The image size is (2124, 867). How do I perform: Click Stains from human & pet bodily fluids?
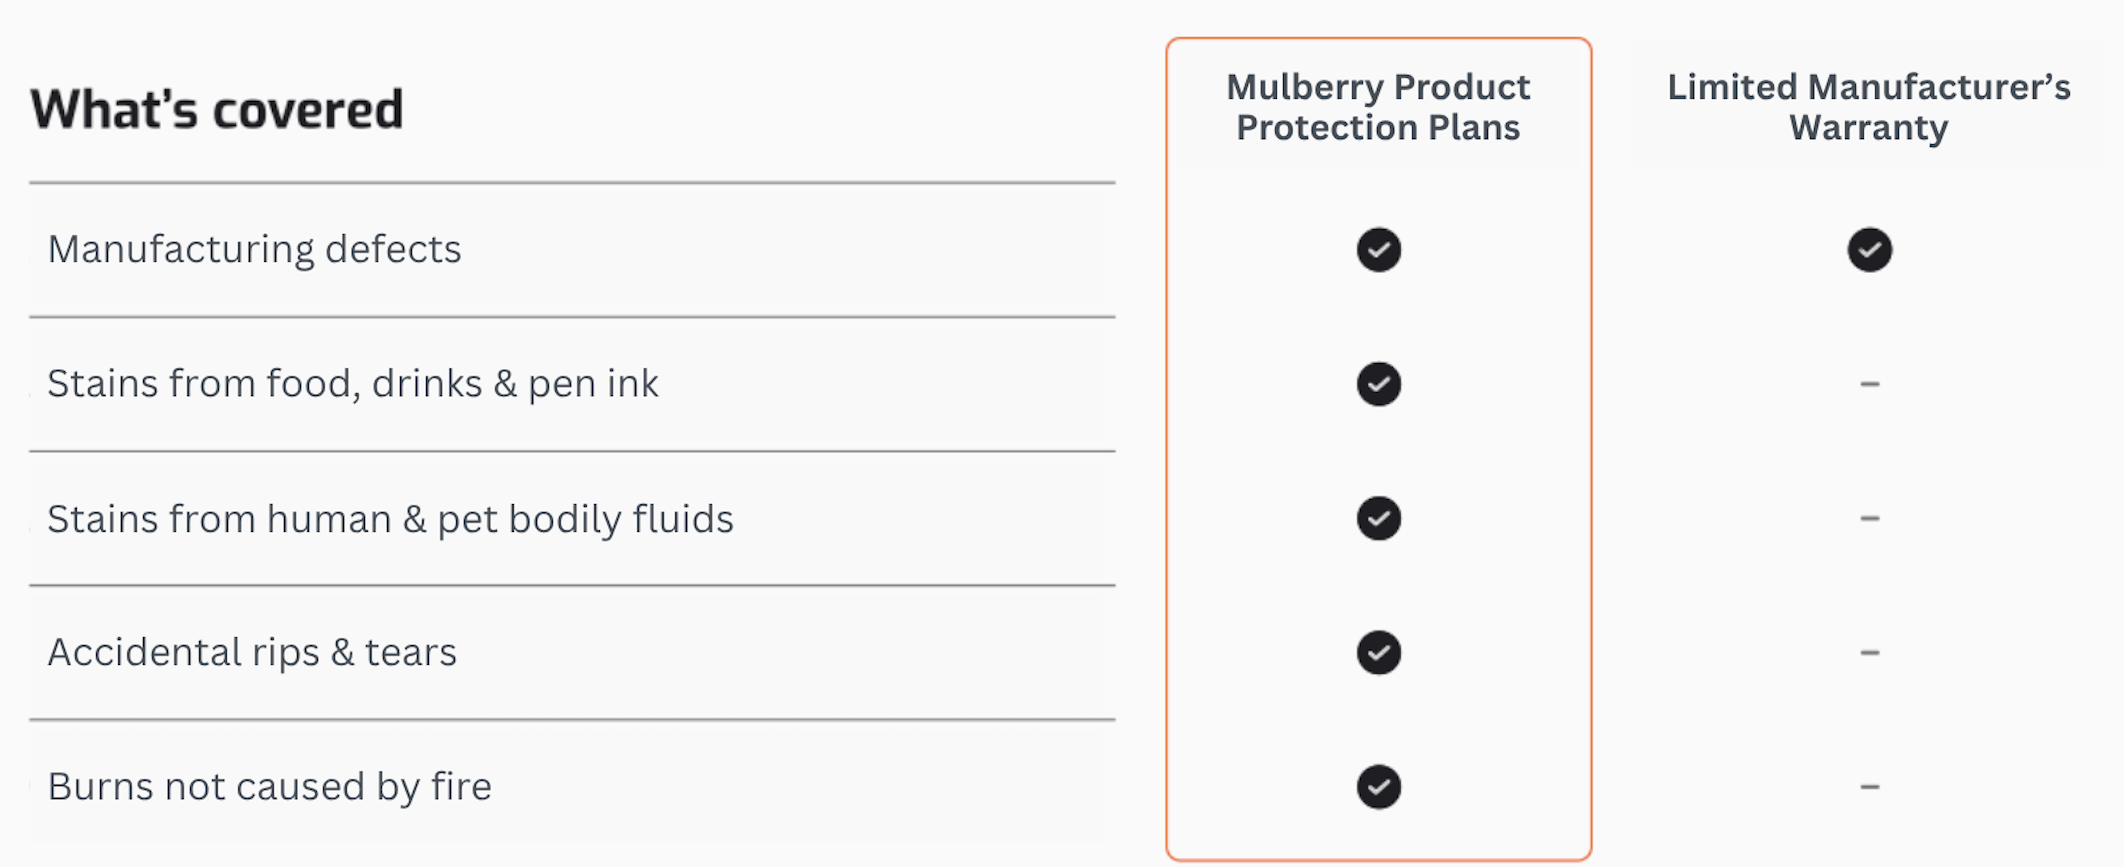[x=390, y=519]
